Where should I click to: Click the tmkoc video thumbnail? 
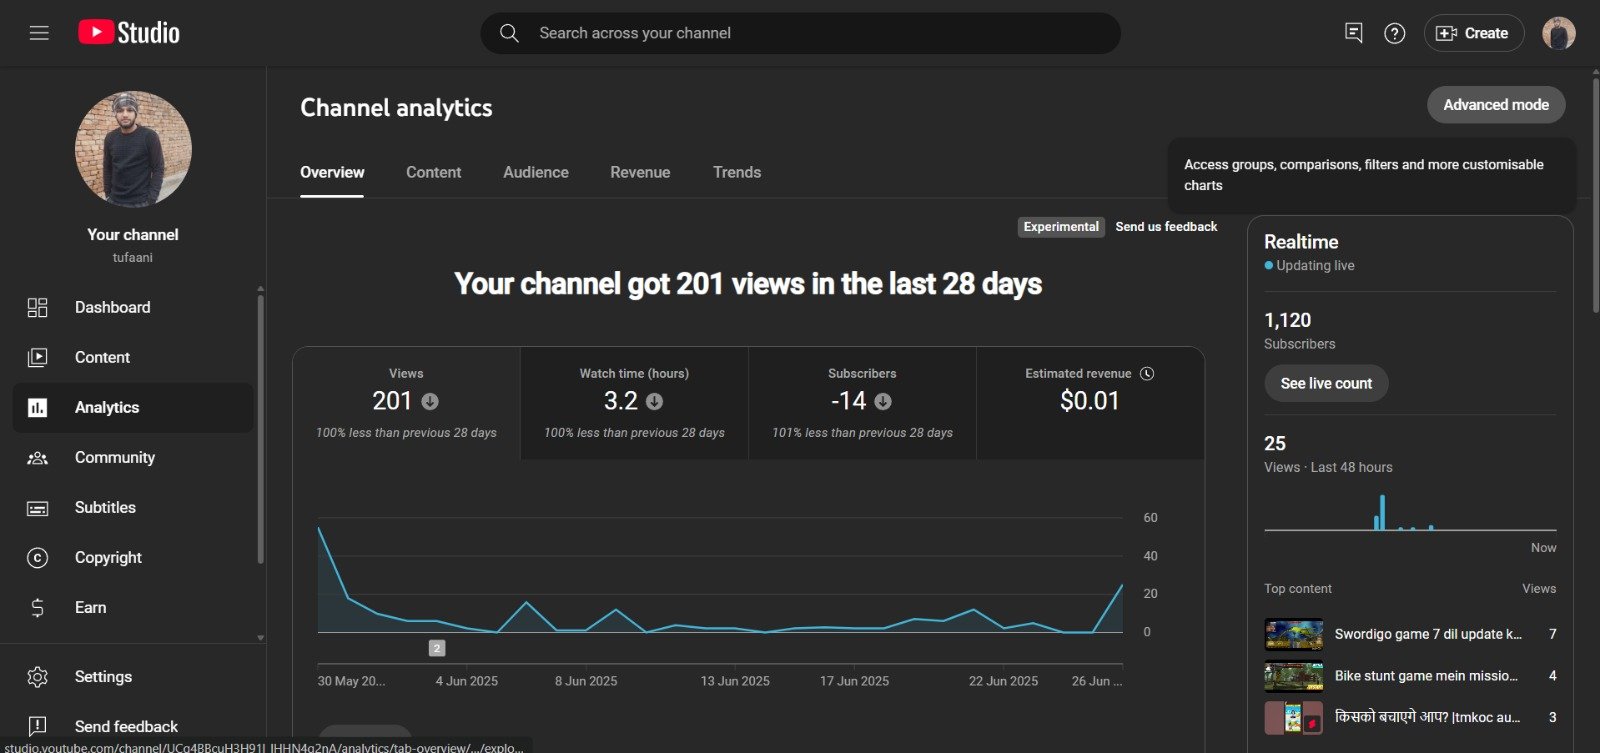1294,717
